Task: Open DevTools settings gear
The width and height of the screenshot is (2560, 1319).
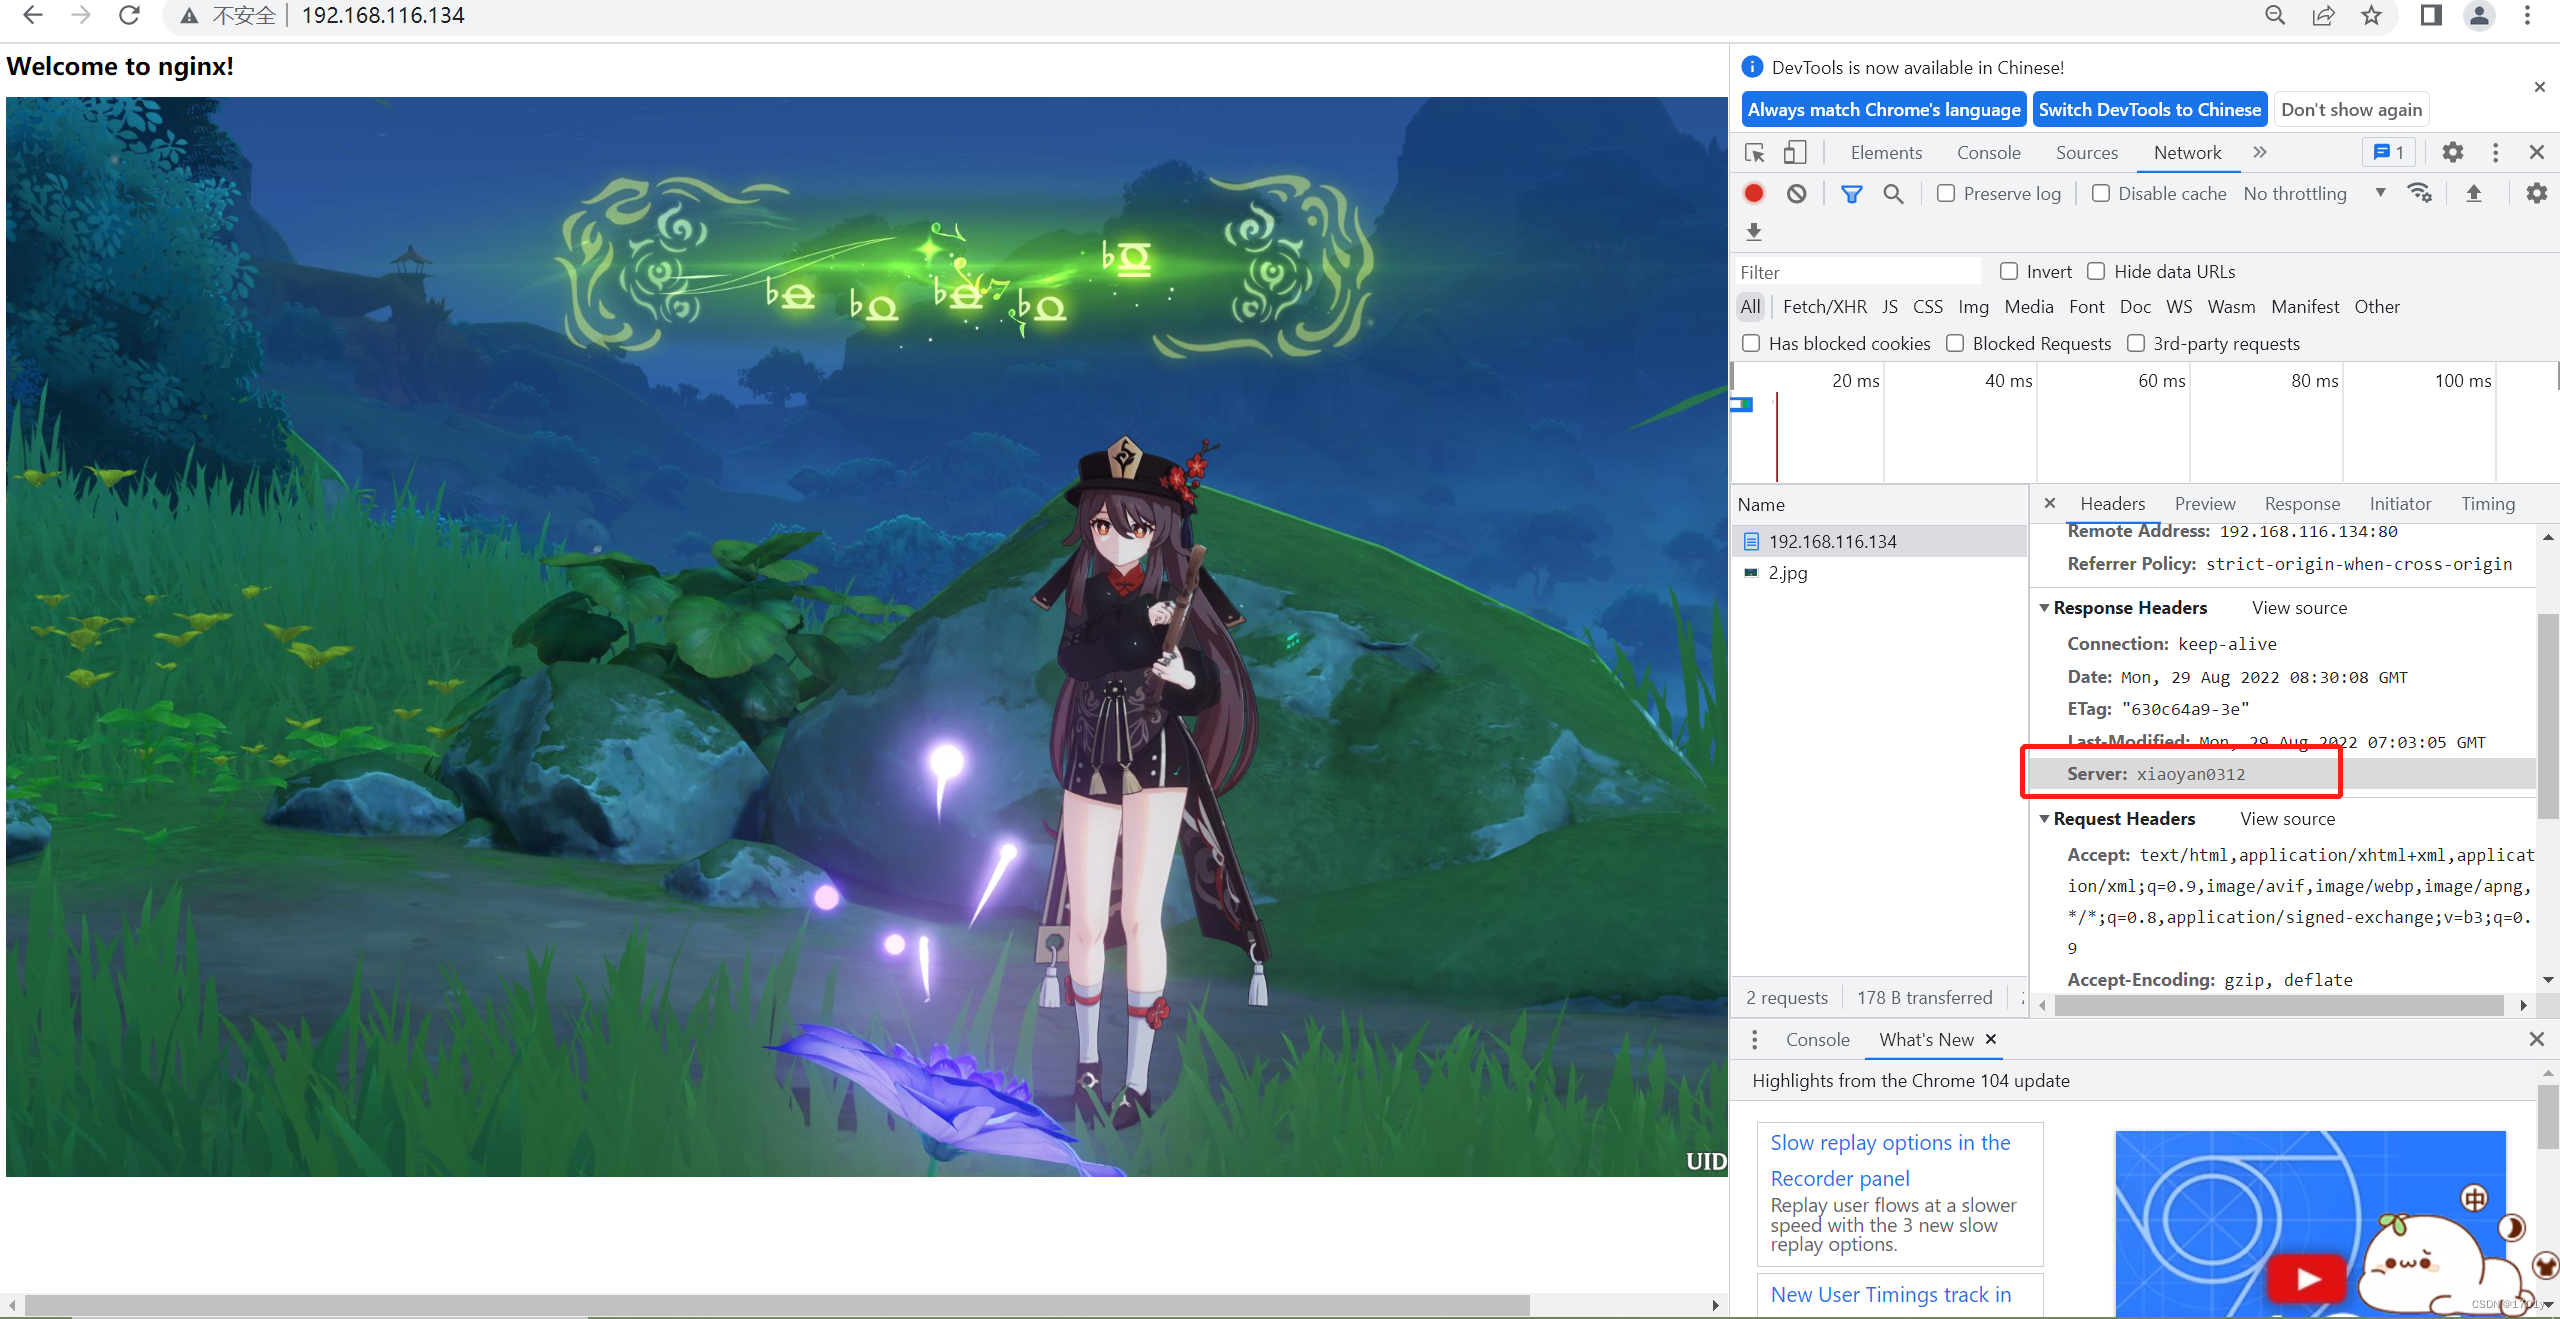Action: point(2452,152)
